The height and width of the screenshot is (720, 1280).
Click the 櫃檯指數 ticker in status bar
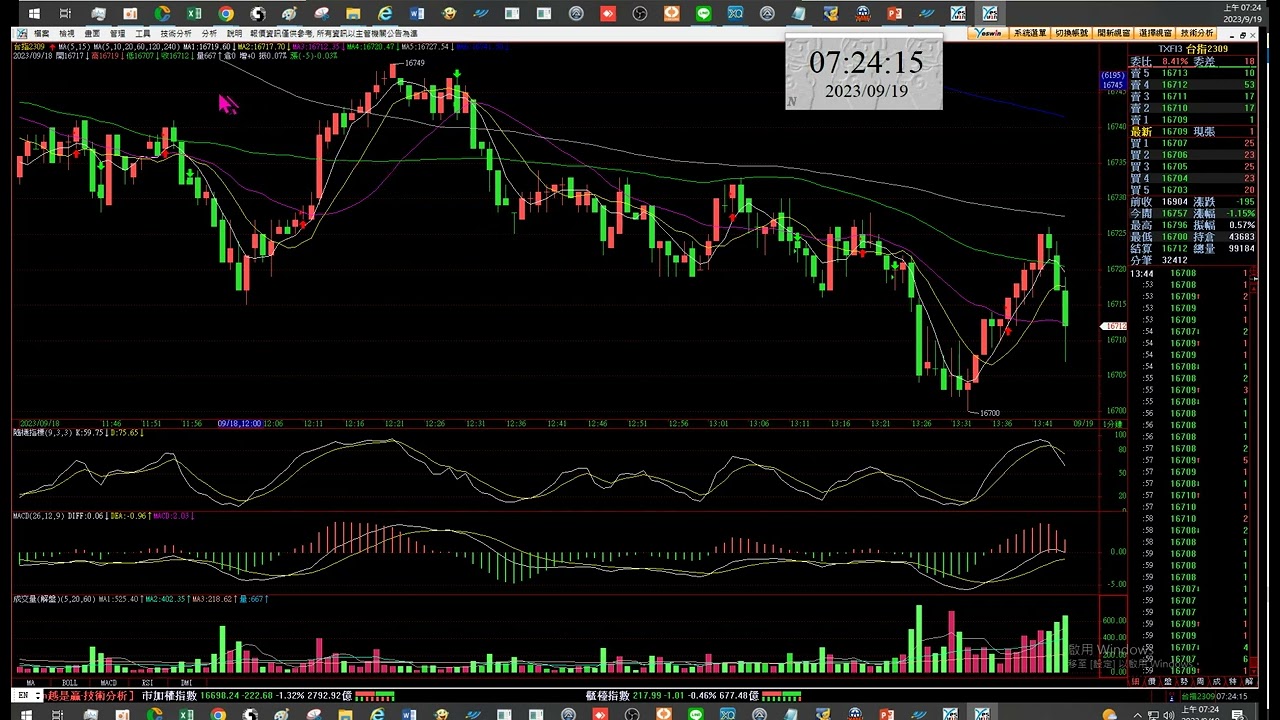[x=607, y=696]
